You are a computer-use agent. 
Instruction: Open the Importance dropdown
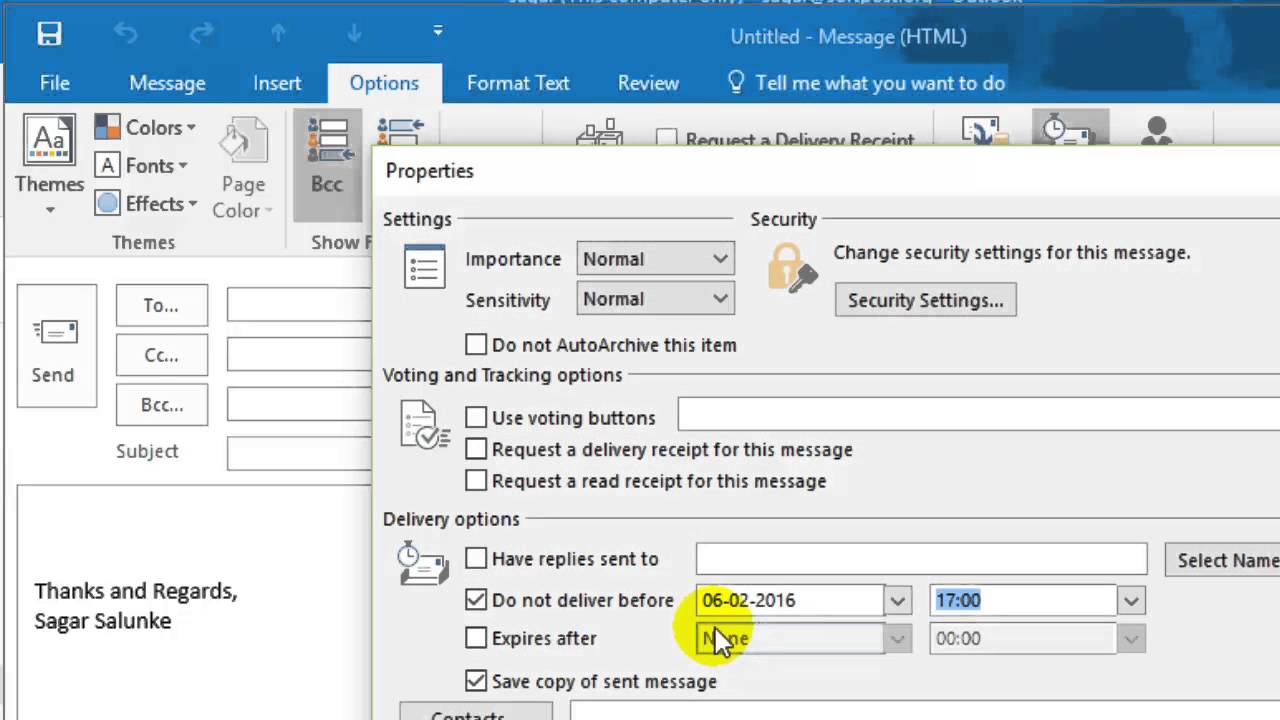point(656,259)
